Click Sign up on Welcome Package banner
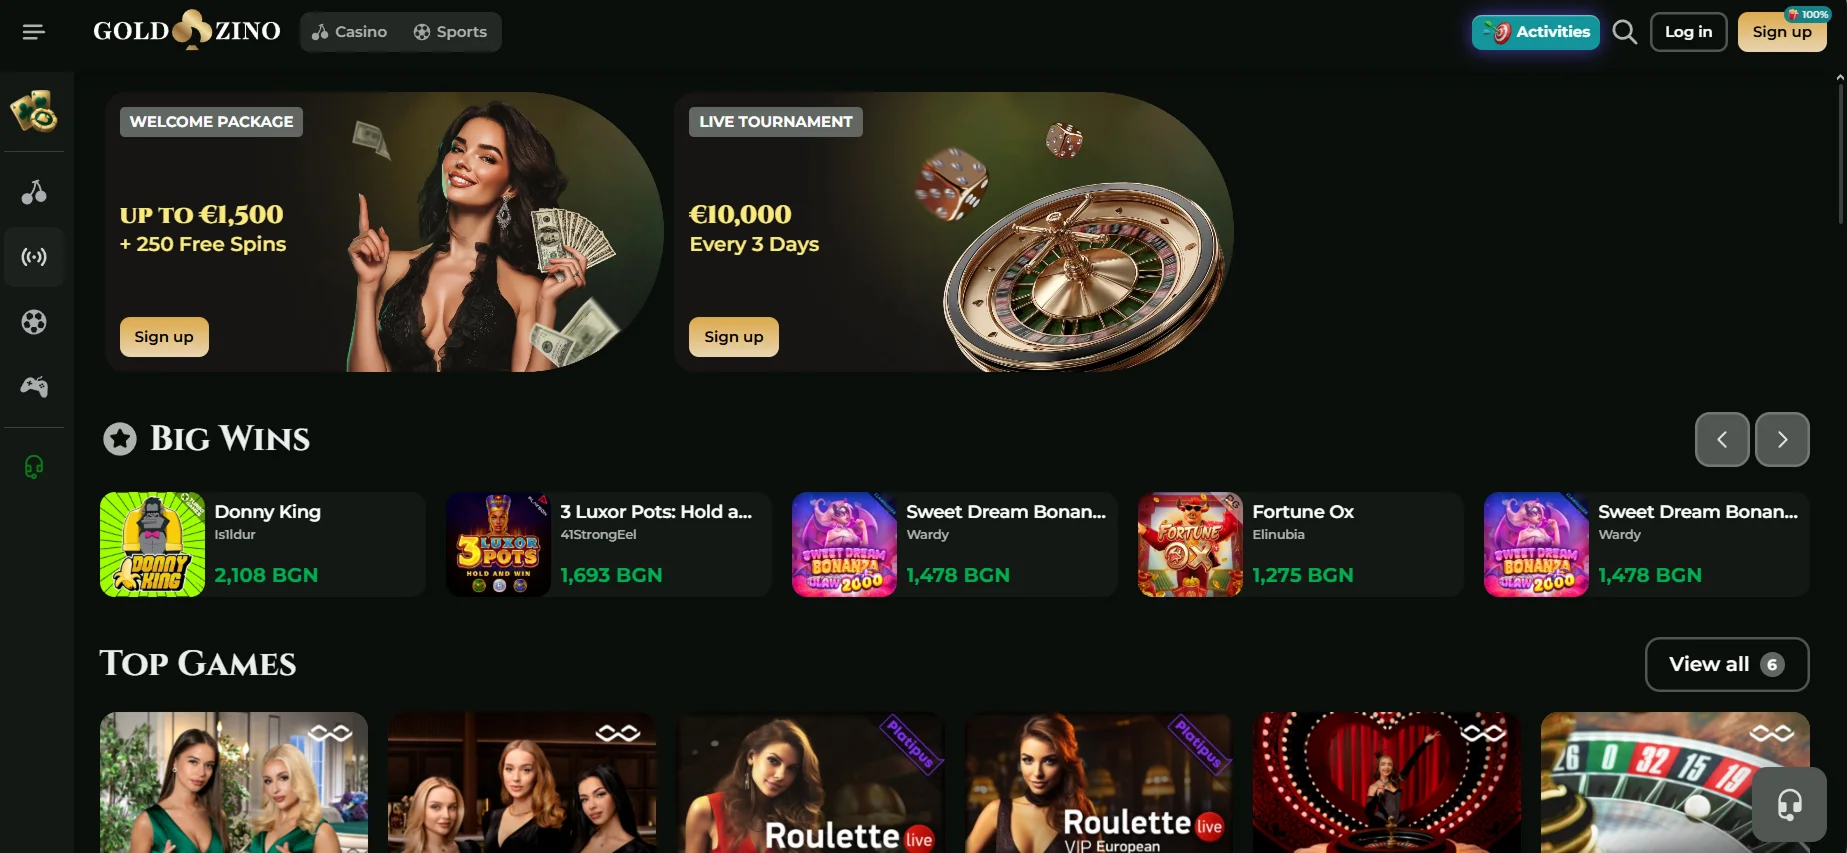Screen dimensions: 1847x853 click(x=164, y=337)
